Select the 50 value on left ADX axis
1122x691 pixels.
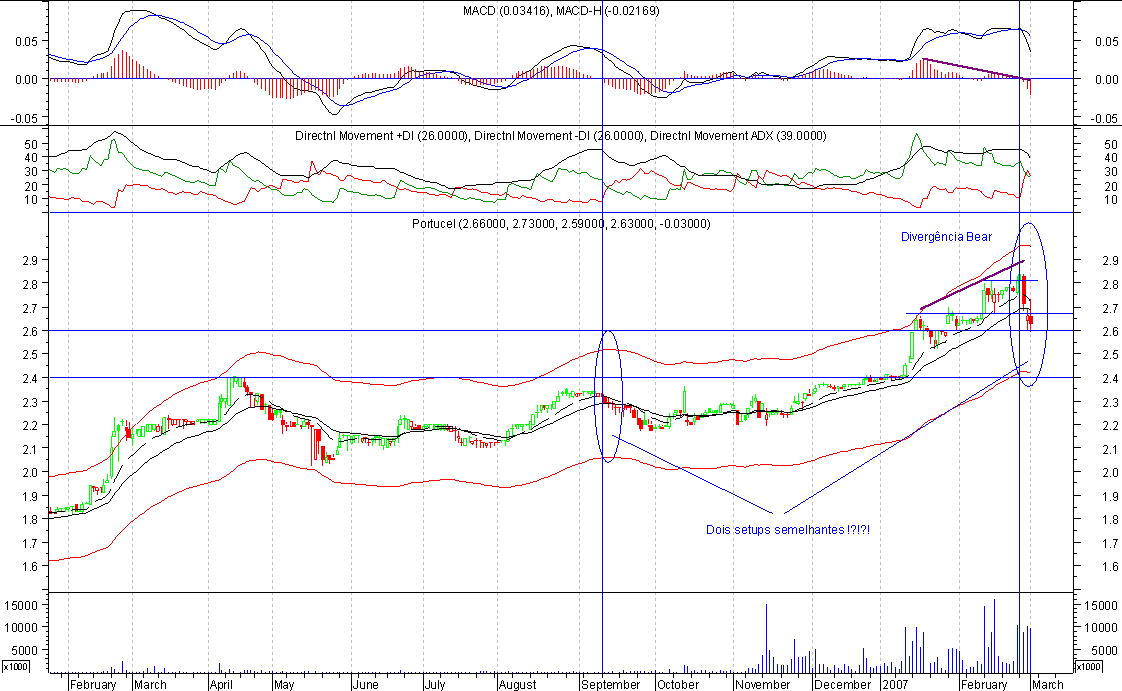click(x=30, y=144)
